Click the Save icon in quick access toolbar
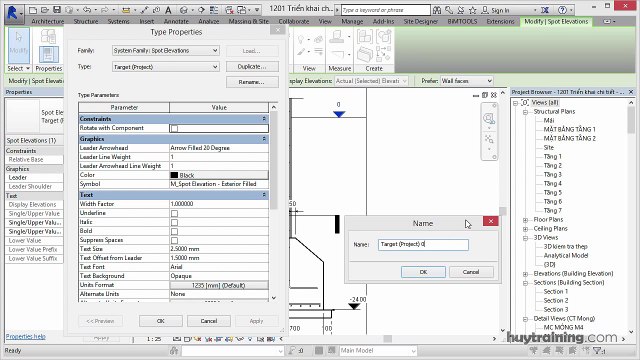 coord(57,10)
